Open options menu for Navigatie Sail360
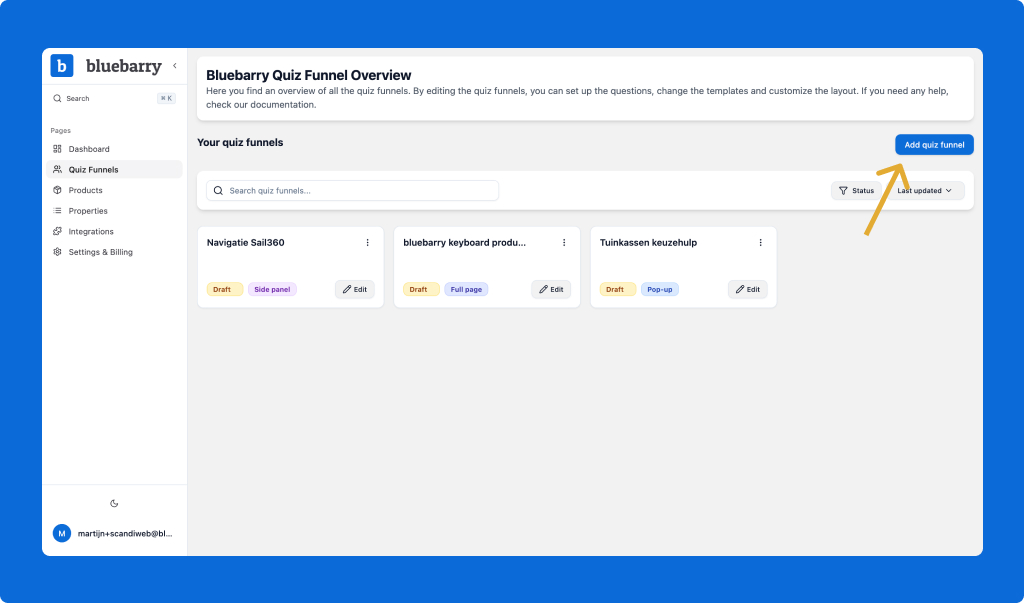1024x603 pixels. tap(367, 242)
